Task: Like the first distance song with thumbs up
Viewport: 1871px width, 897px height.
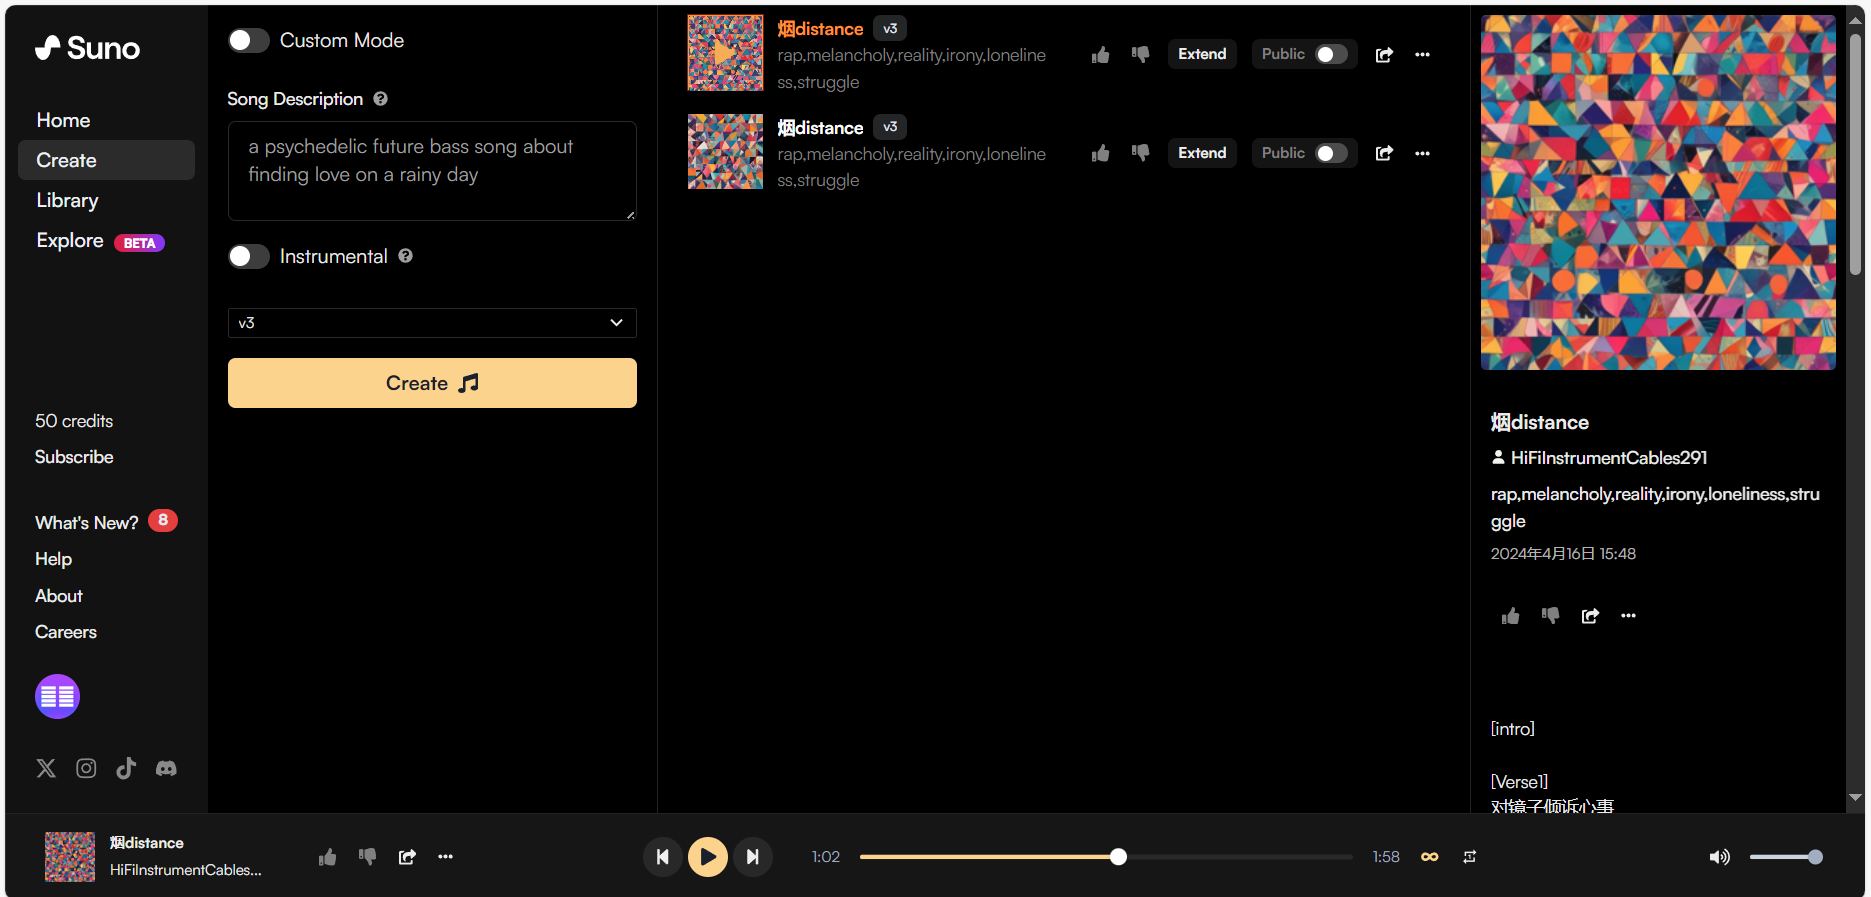Action: [1100, 55]
